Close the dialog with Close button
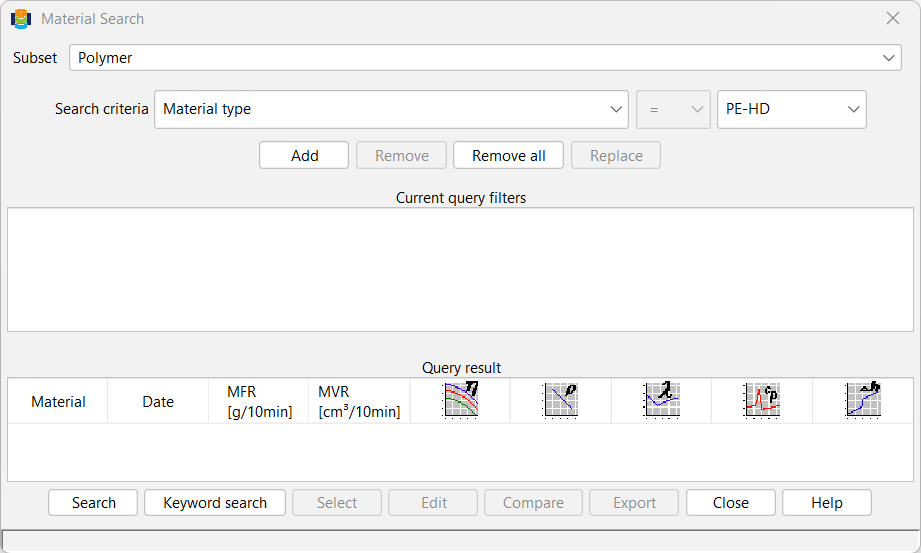 click(x=731, y=503)
